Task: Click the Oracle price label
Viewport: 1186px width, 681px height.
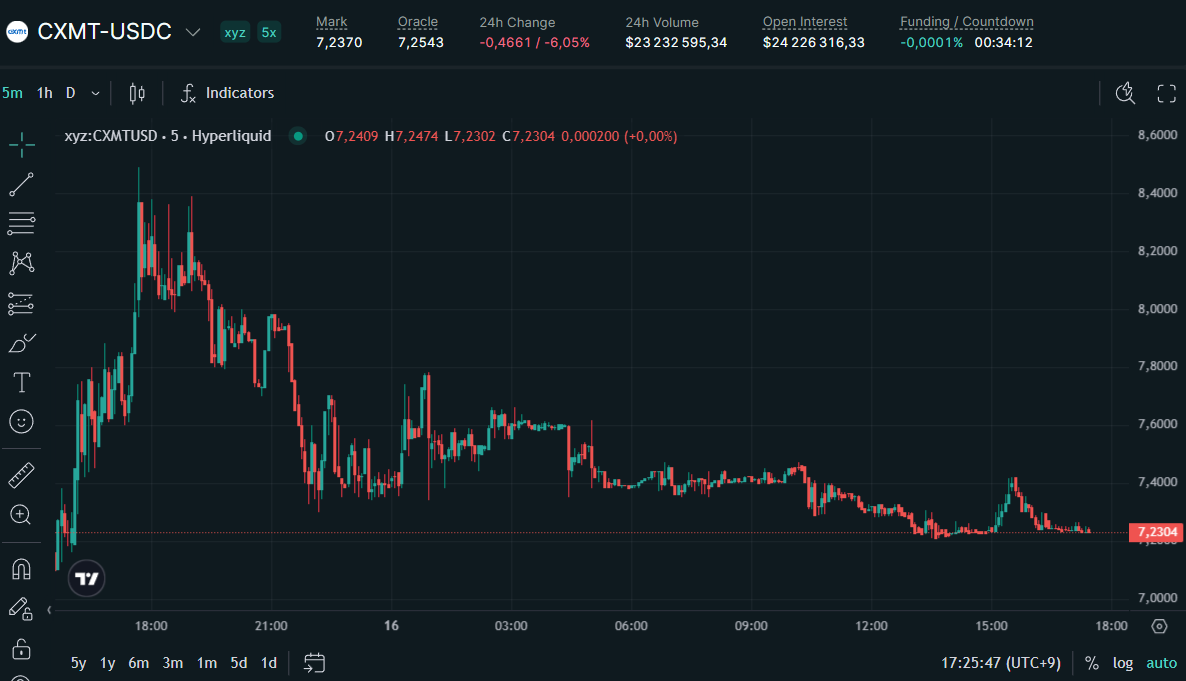Action: tap(418, 23)
